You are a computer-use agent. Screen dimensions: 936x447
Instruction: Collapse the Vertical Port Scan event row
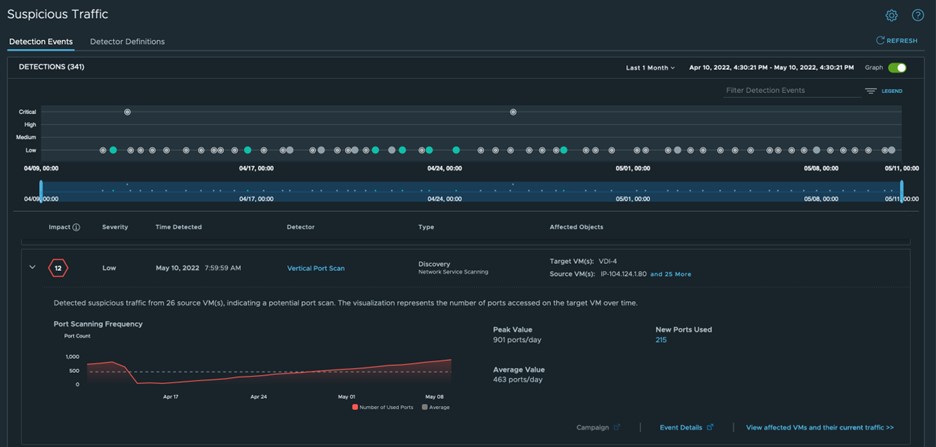point(32,268)
